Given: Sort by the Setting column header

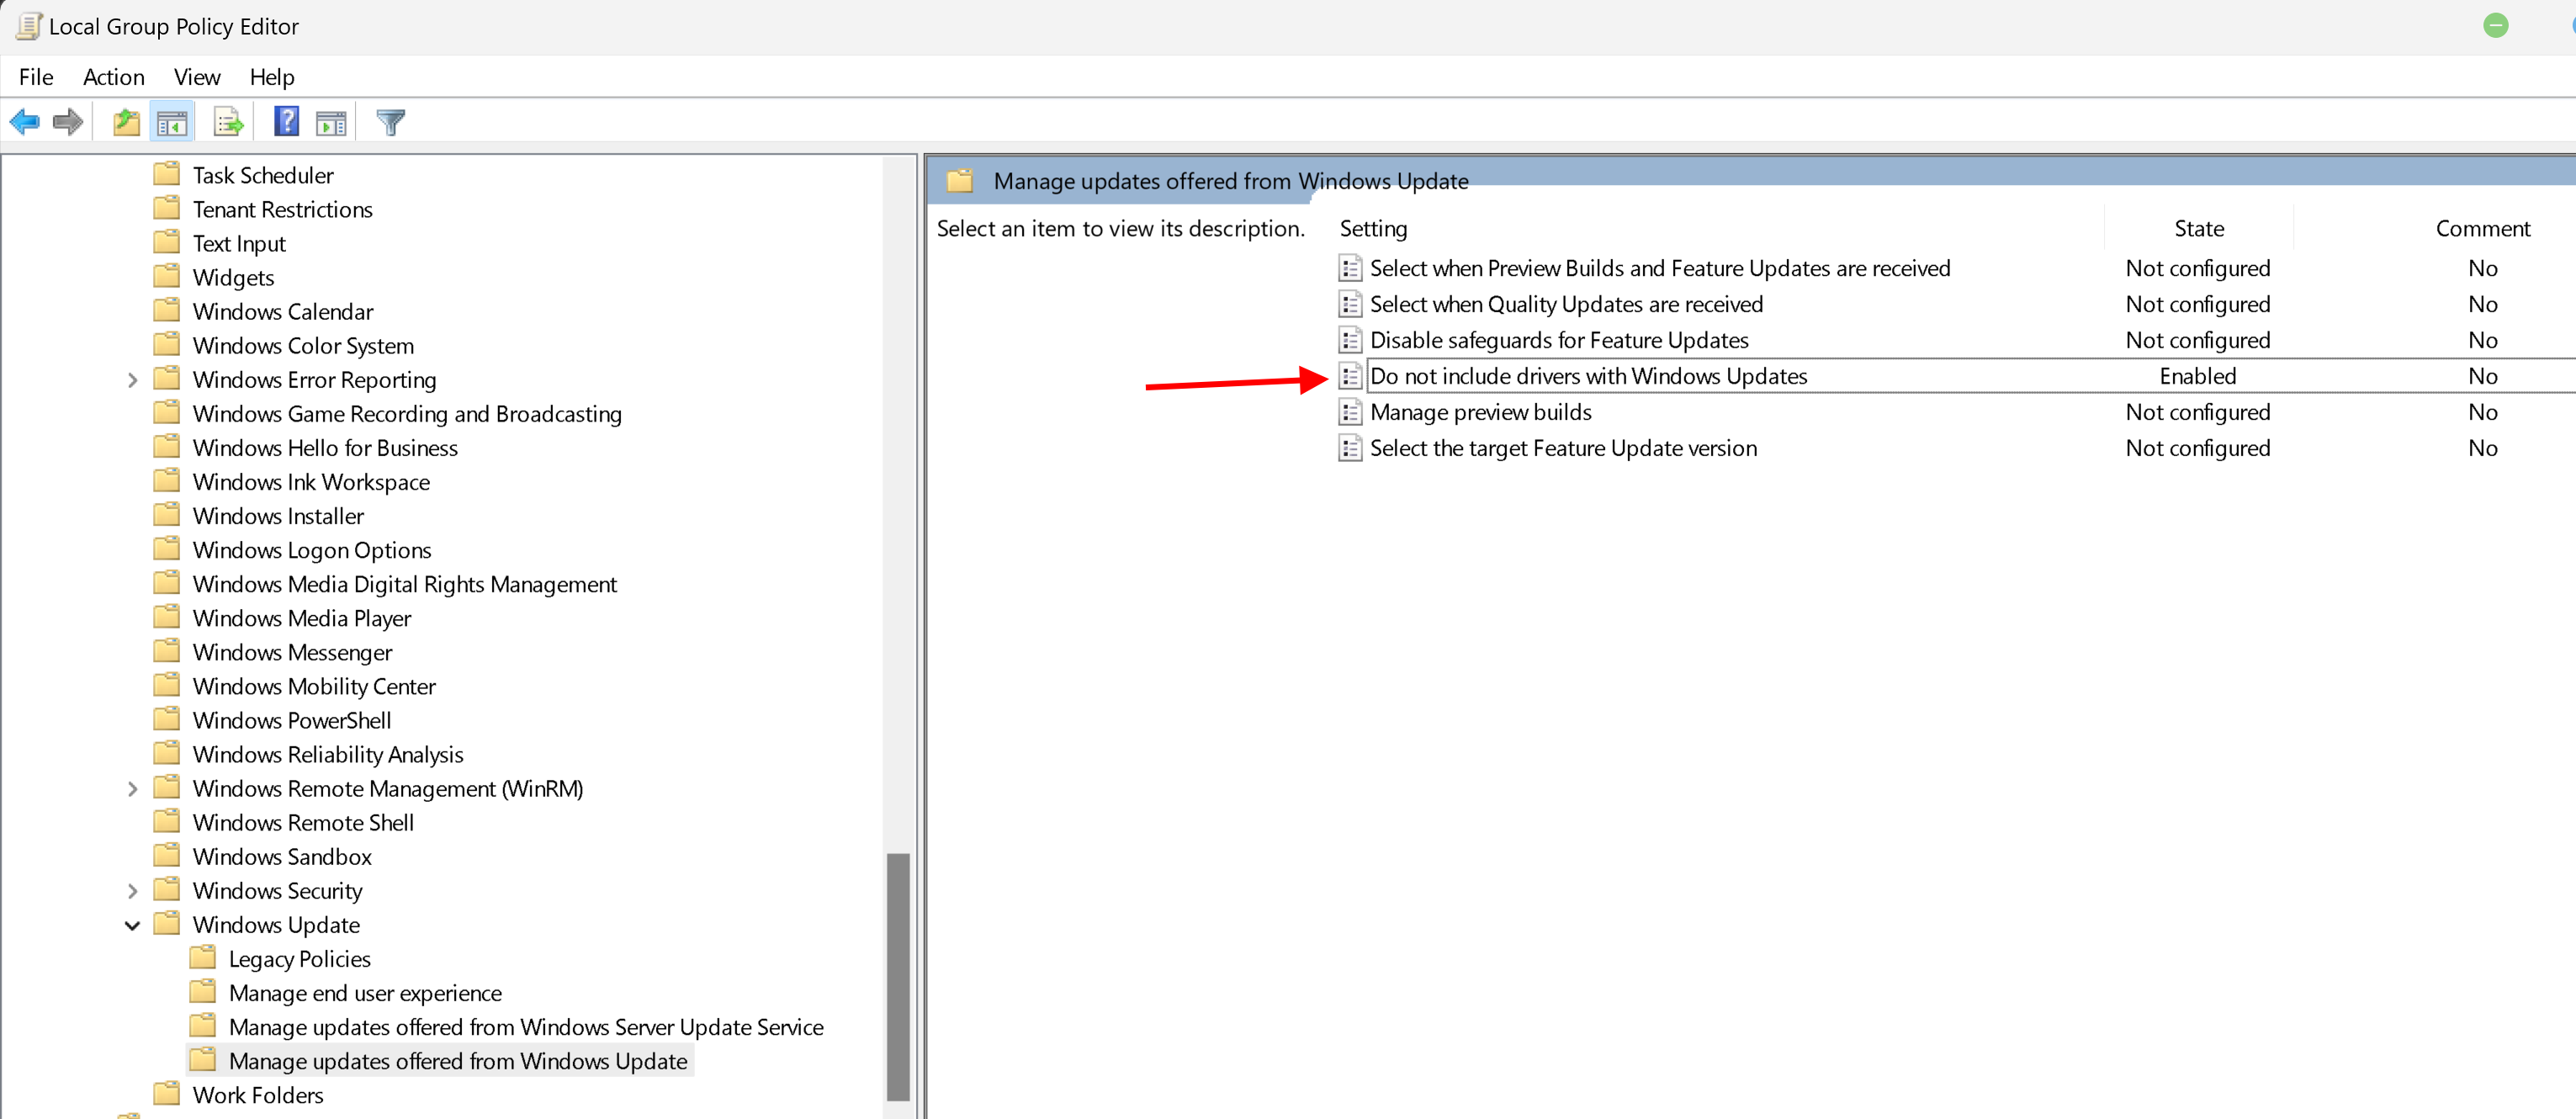Looking at the screenshot, I should 1373,229.
